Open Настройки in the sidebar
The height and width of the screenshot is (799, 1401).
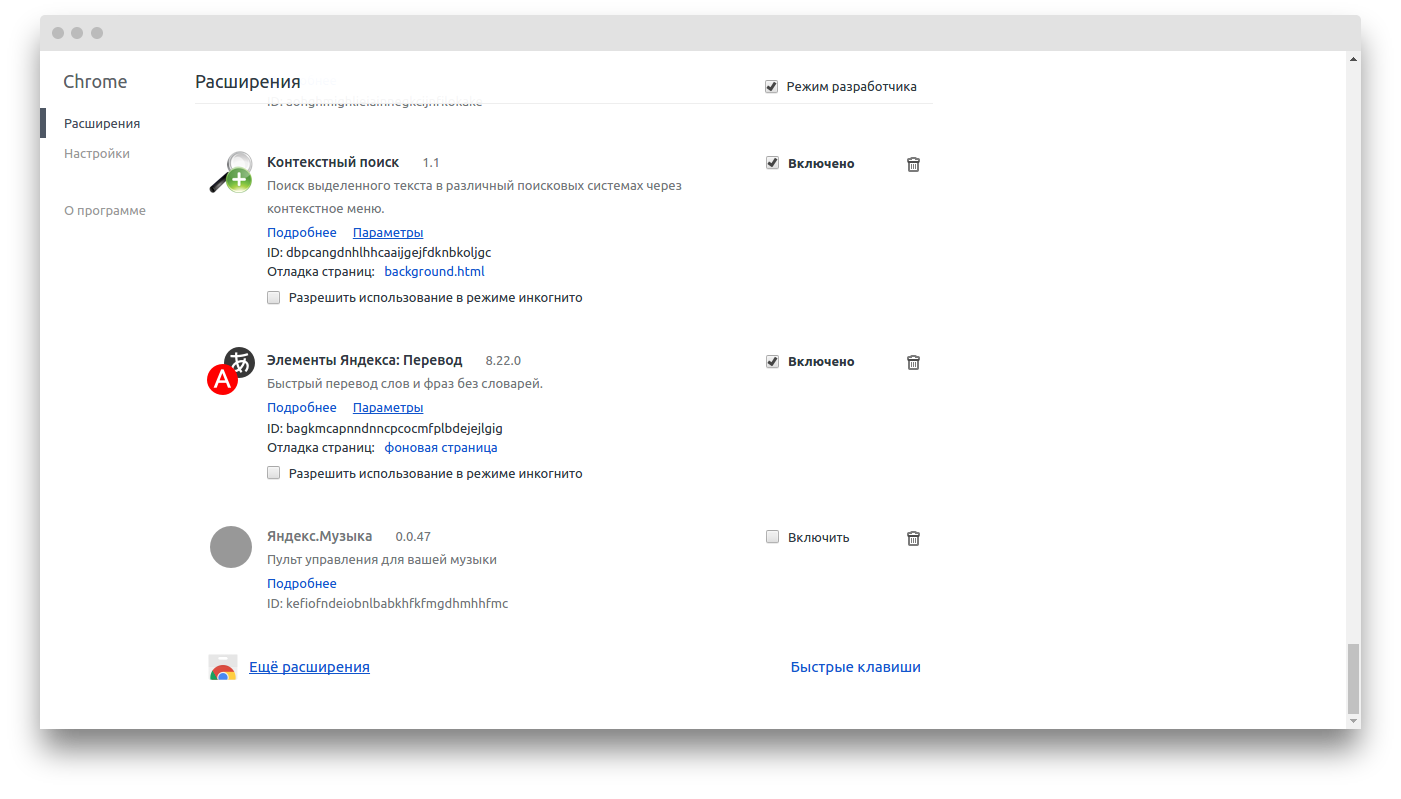(97, 153)
